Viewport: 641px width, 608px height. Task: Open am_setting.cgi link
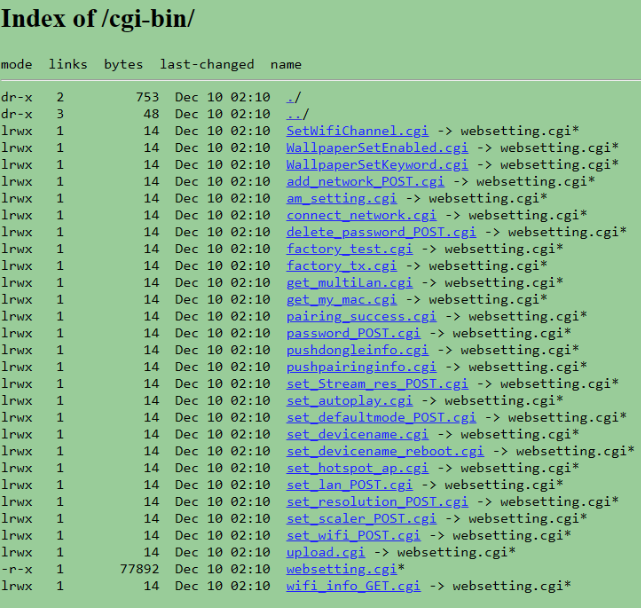point(341,198)
